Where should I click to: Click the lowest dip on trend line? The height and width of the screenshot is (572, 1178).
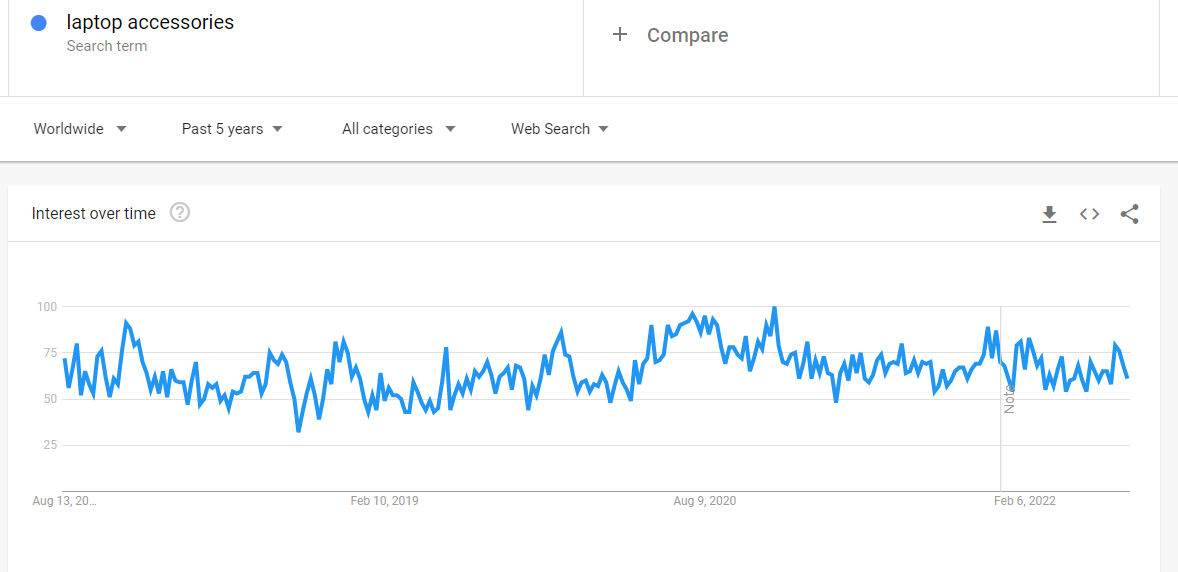coord(299,430)
